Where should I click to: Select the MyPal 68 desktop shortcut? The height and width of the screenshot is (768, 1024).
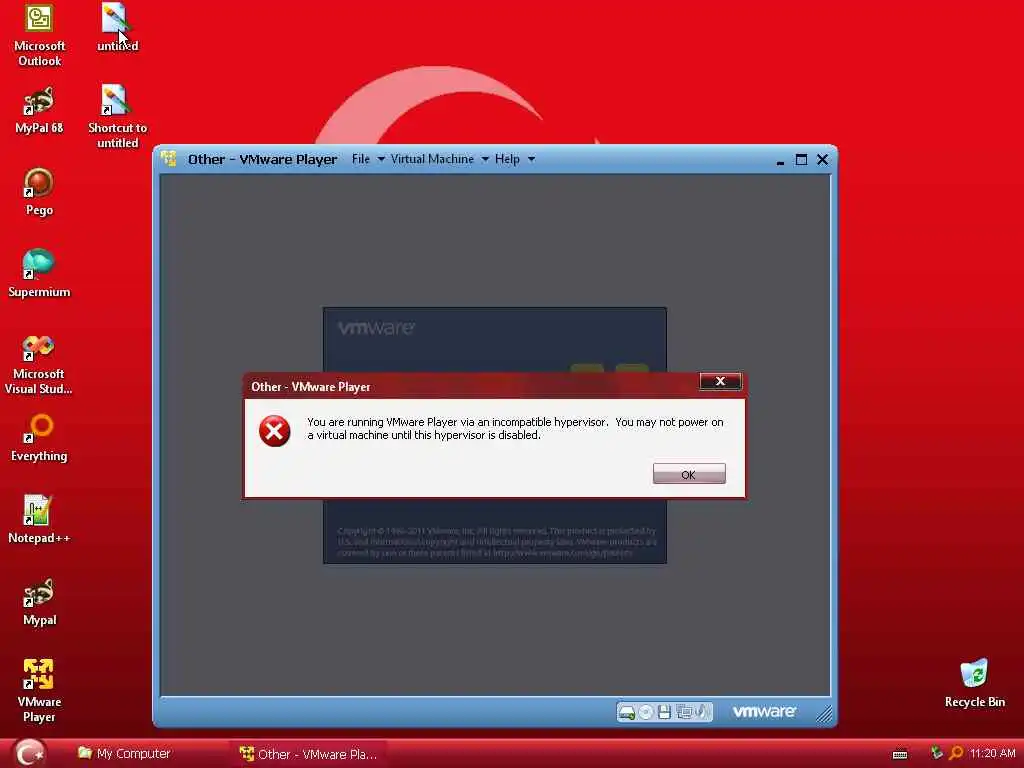(x=39, y=110)
